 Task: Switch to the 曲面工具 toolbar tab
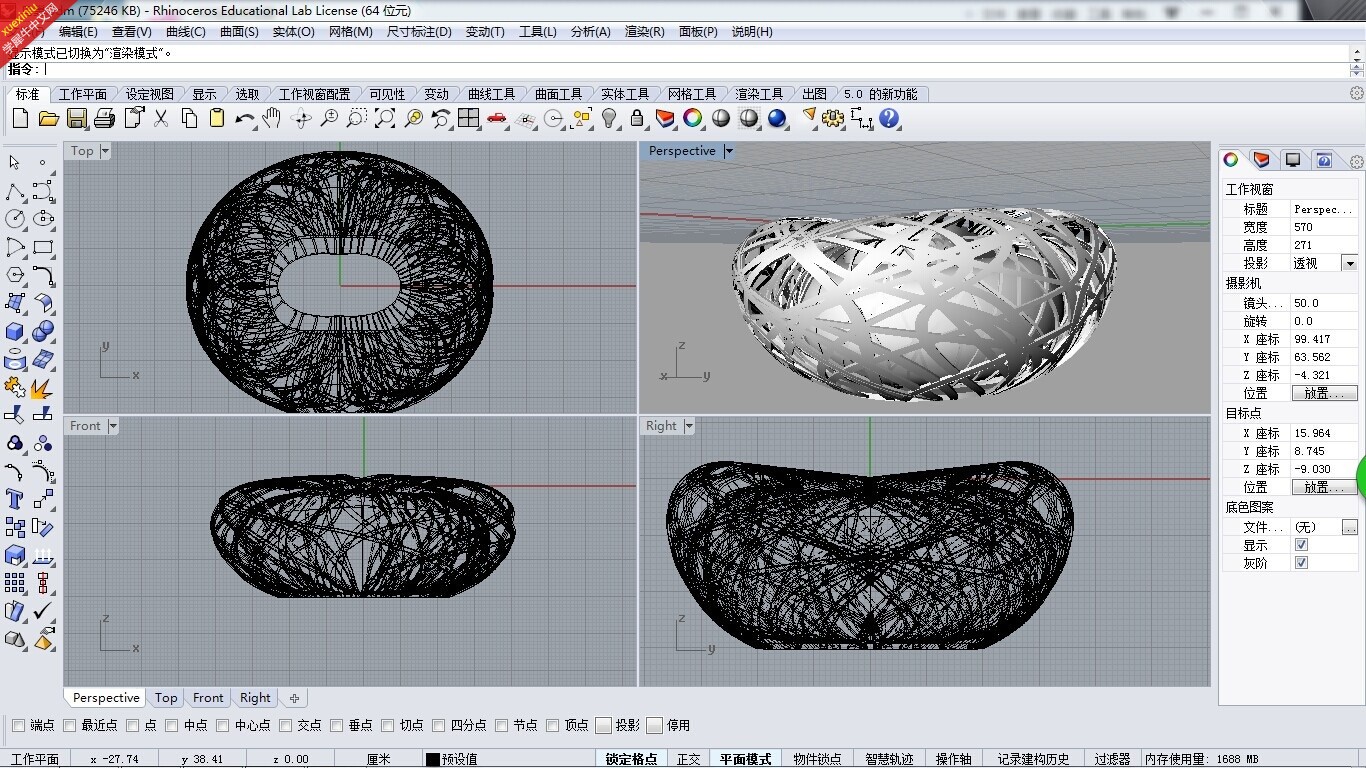coord(558,94)
